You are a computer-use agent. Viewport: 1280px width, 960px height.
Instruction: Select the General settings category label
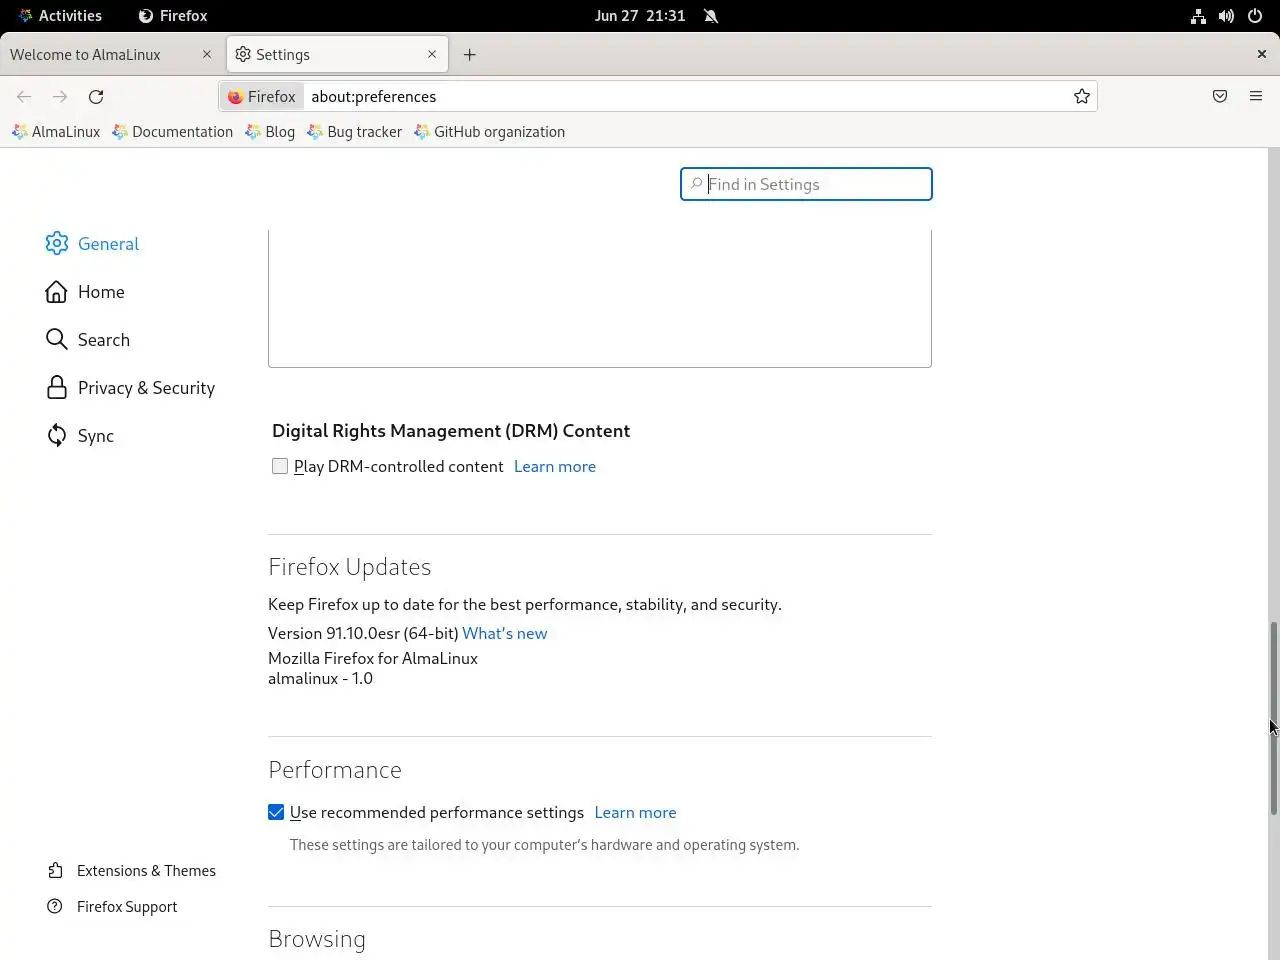(x=108, y=244)
